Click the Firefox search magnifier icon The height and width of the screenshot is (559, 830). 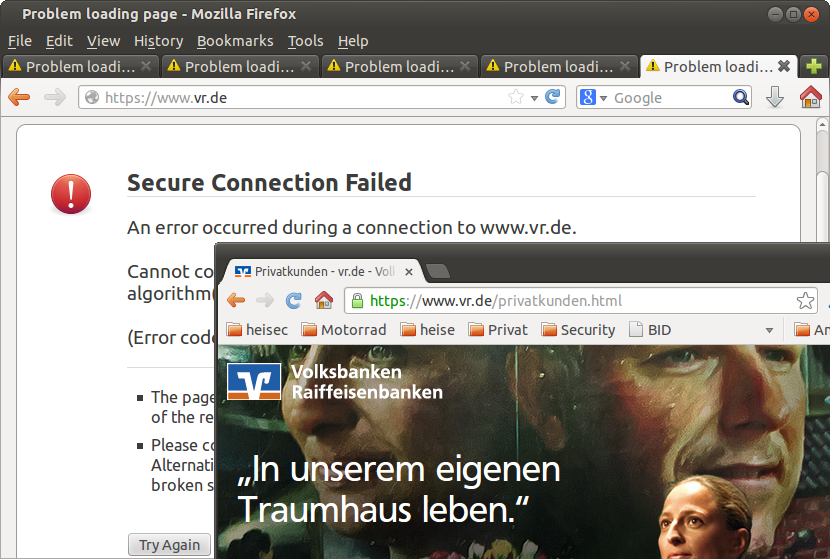click(741, 97)
